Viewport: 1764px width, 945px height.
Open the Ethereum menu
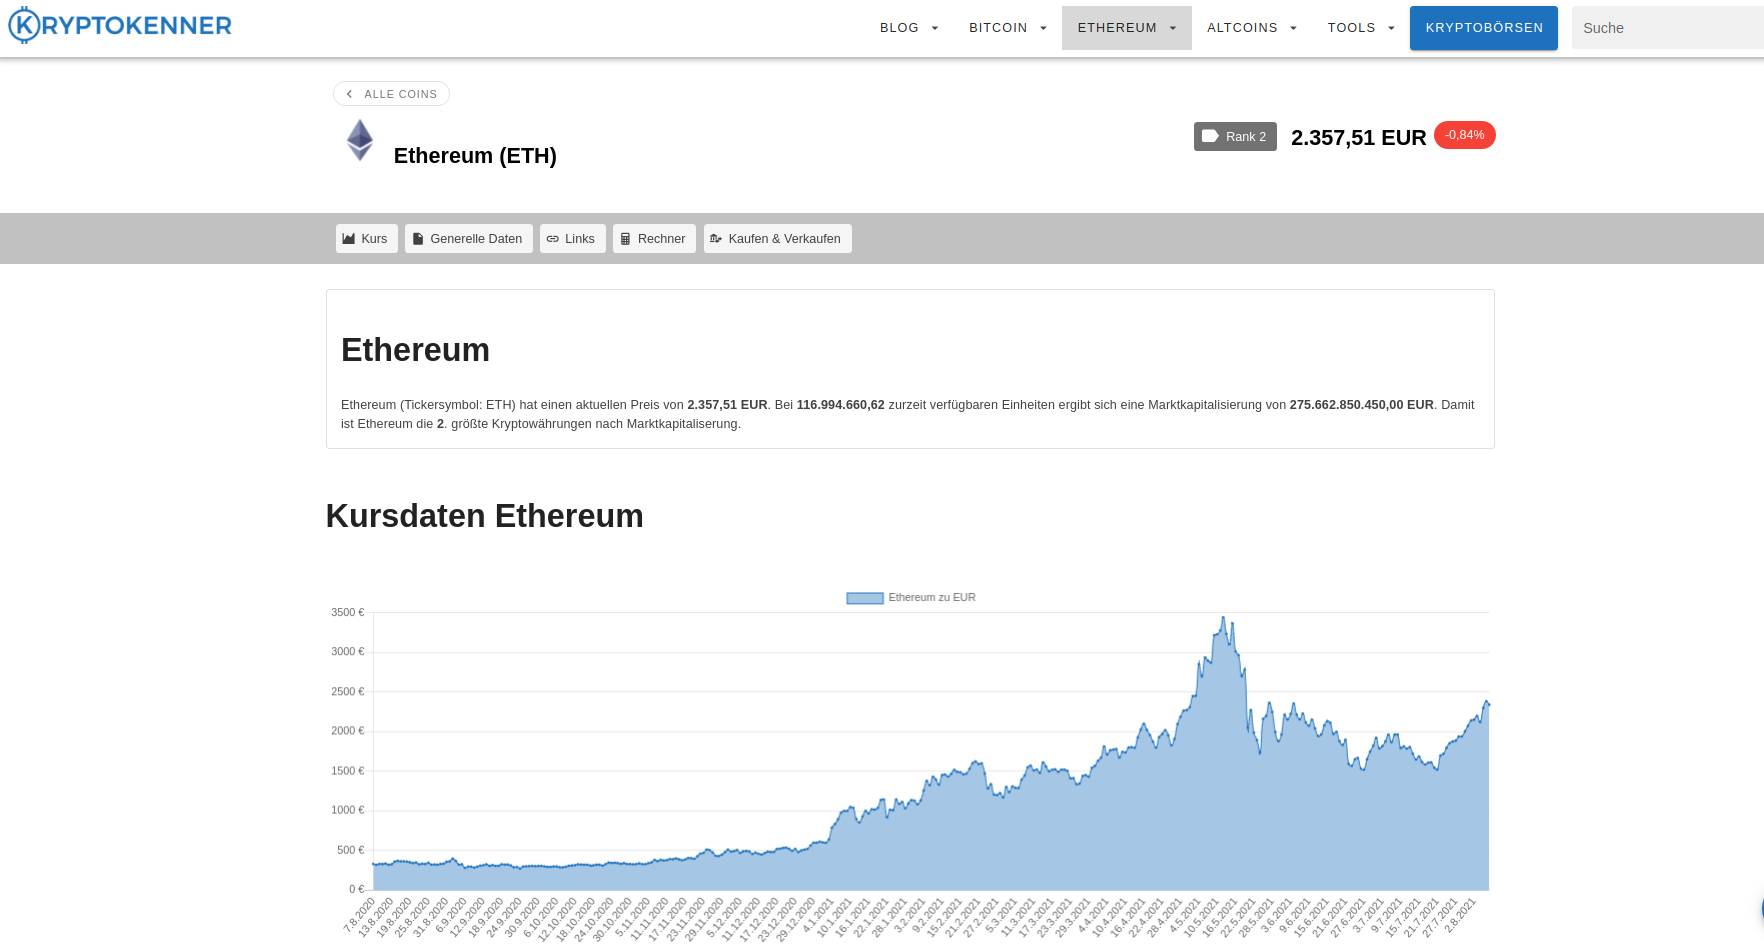coord(1127,28)
